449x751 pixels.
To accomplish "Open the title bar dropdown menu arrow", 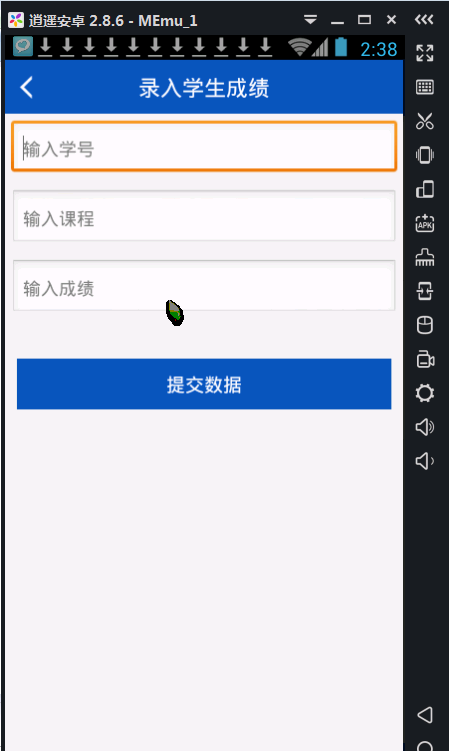I will click(x=311, y=20).
